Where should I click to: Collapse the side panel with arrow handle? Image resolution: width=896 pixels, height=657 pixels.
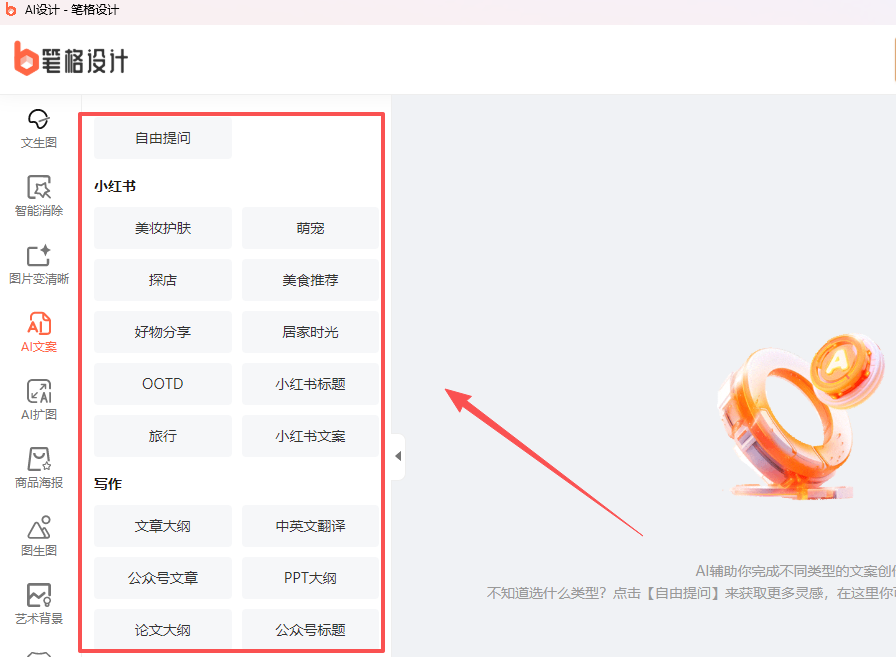click(398, 456)
